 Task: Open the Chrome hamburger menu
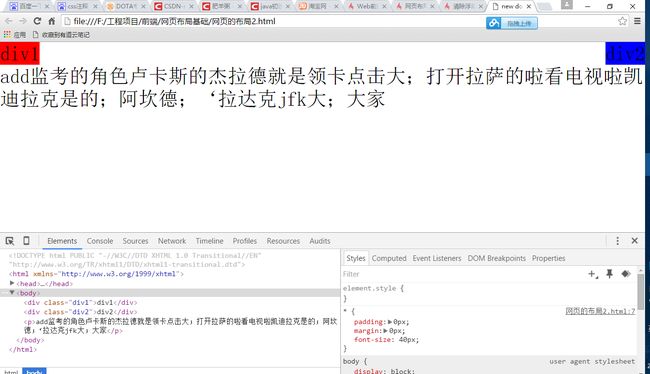point(638,21)
